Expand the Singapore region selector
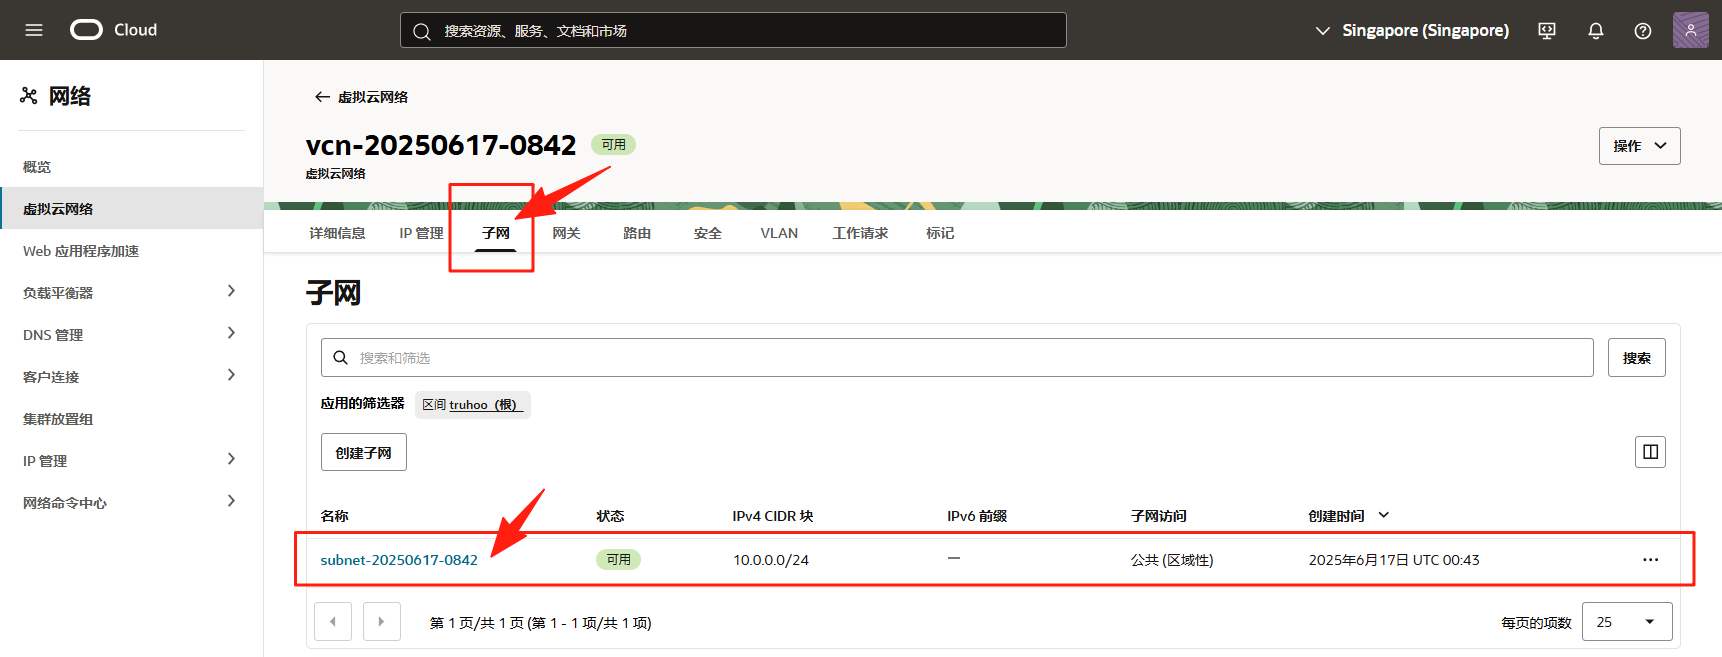Viewport: 1722px width, 657px height. (x=1412, y=31)
